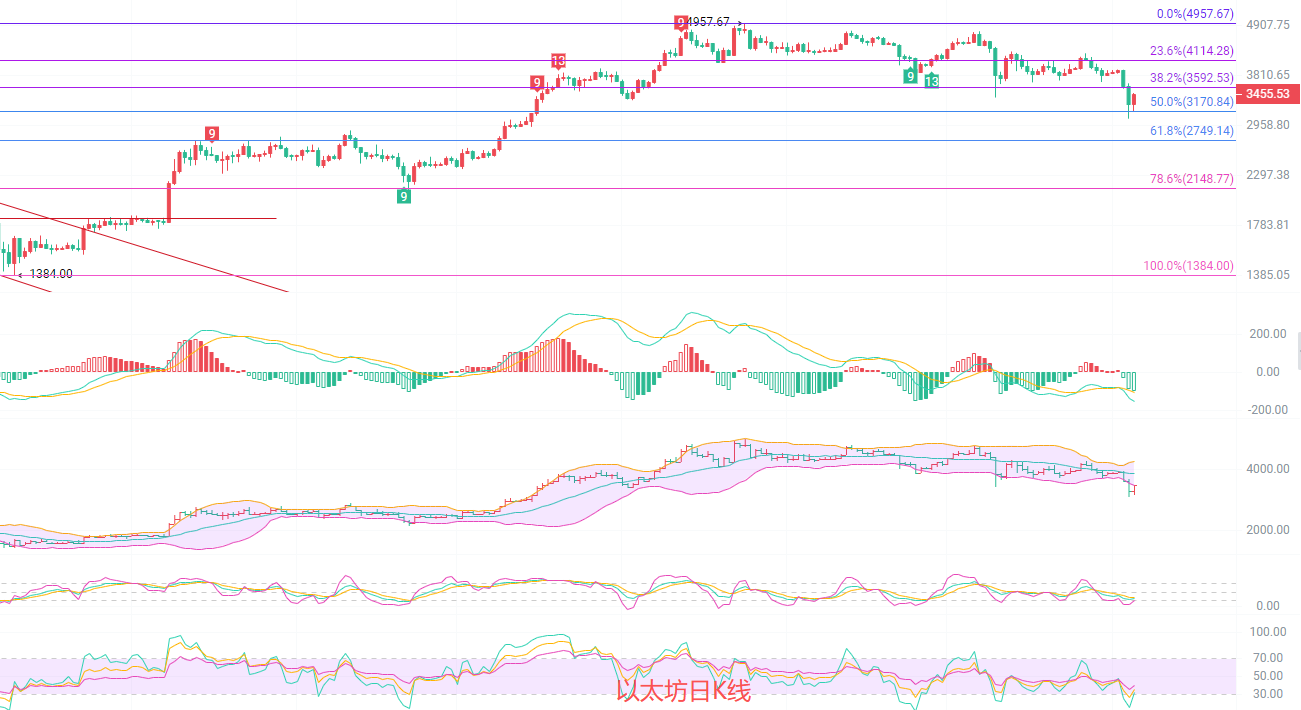Click the 以太坊日K线 chart title text
The height and width of the screenshot is (710, 1301).
click(683, 691)
